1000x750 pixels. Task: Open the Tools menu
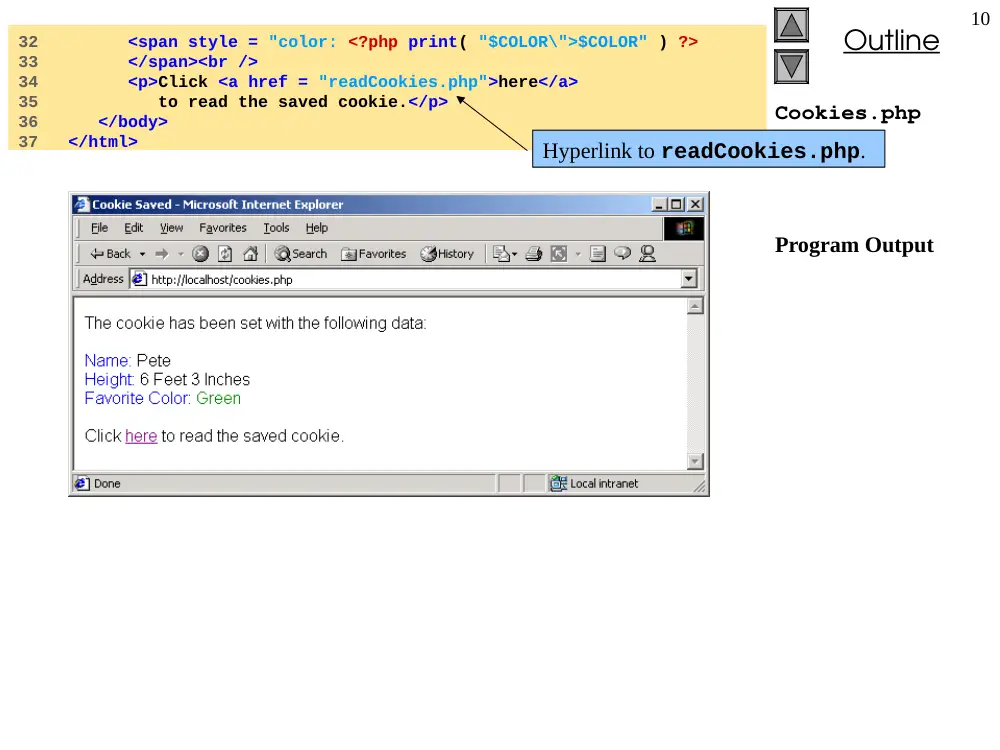[x=276, y=228]
